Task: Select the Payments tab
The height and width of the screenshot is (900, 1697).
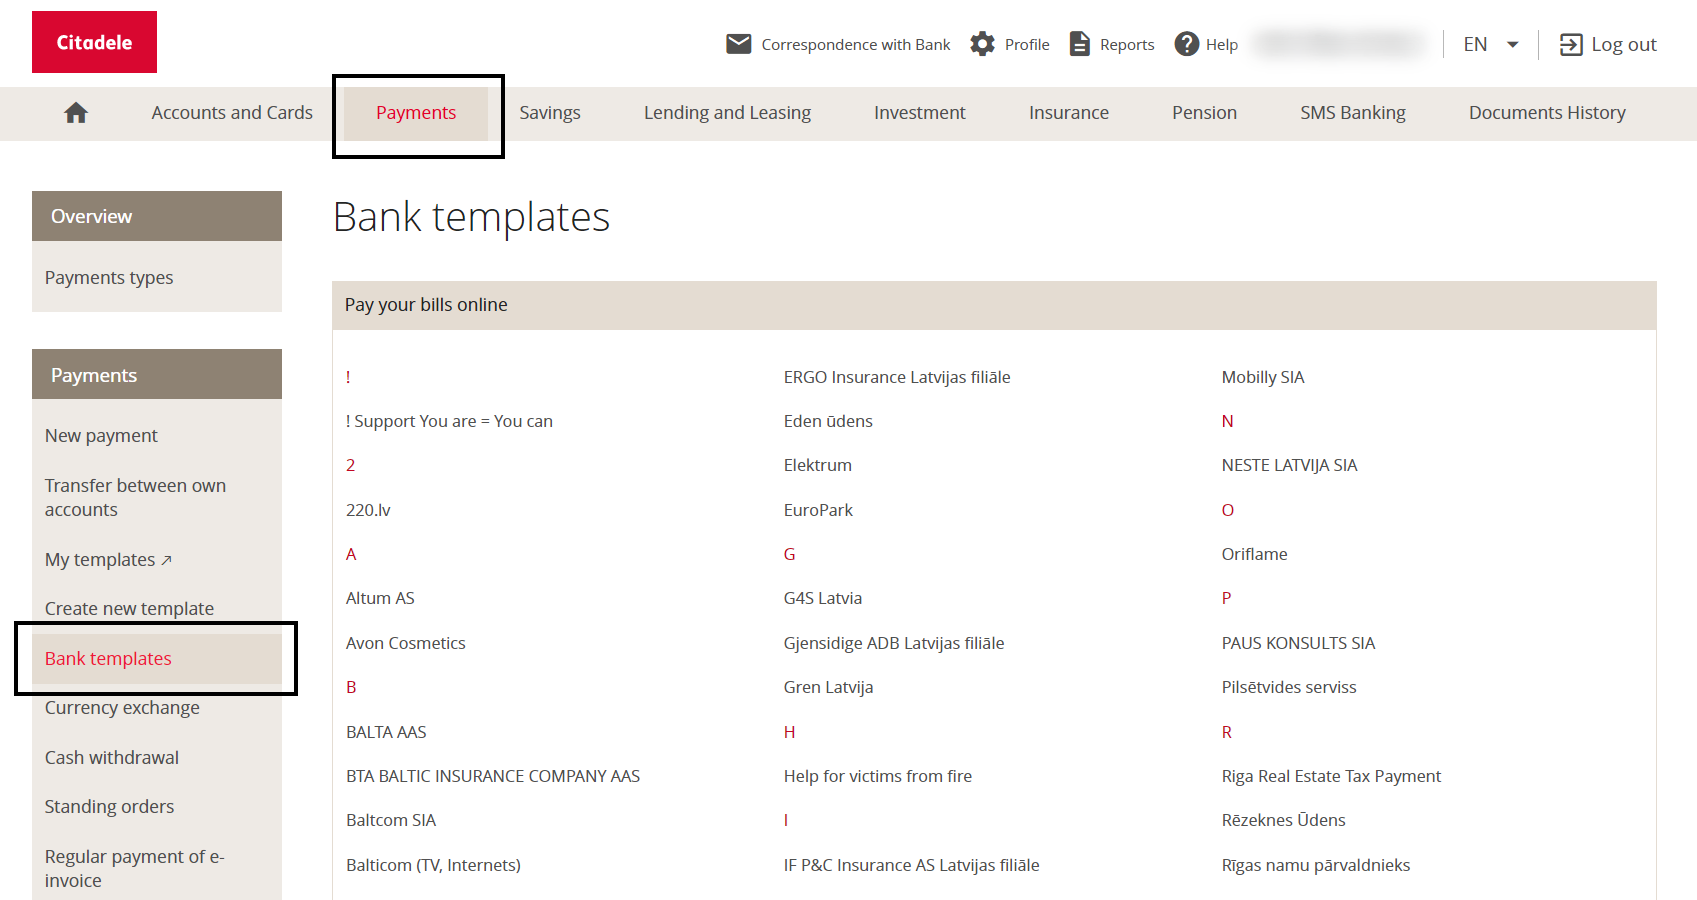Action: 416,113
